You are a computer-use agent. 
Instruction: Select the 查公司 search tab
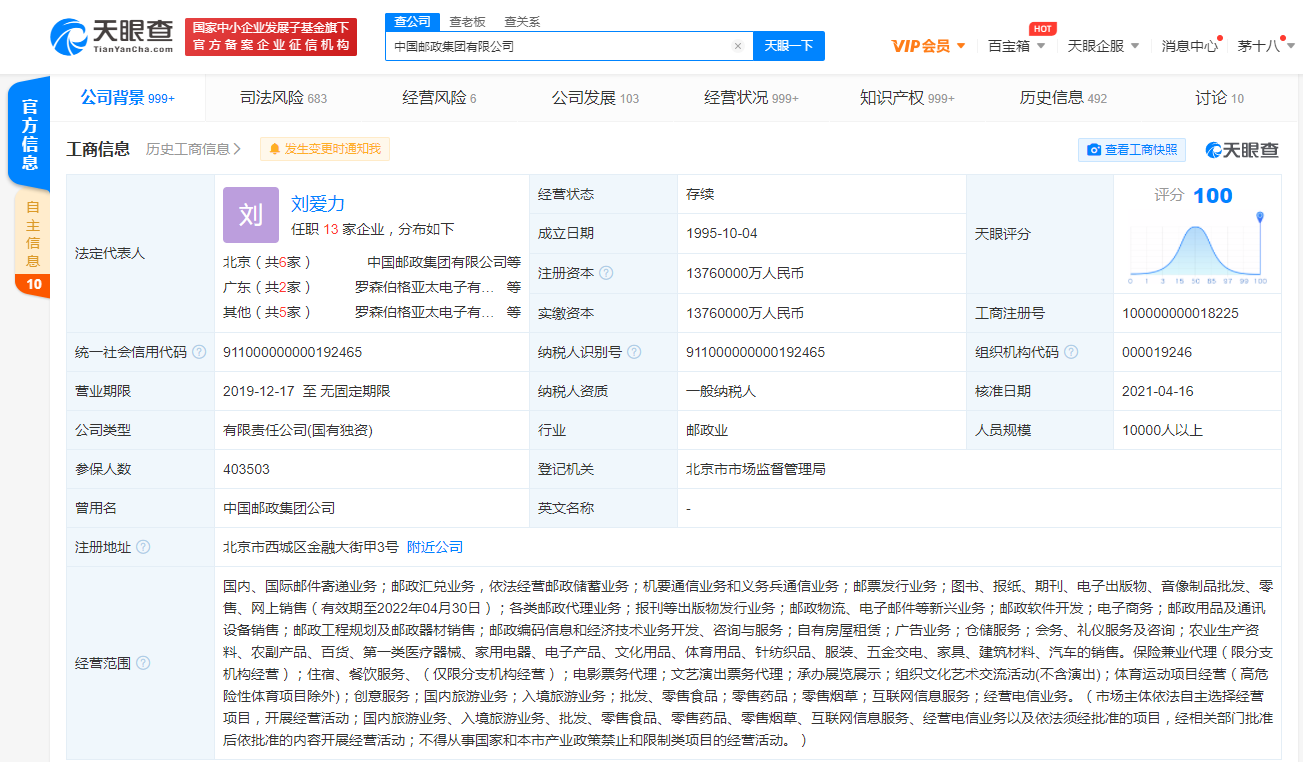[x=412, y=21]
